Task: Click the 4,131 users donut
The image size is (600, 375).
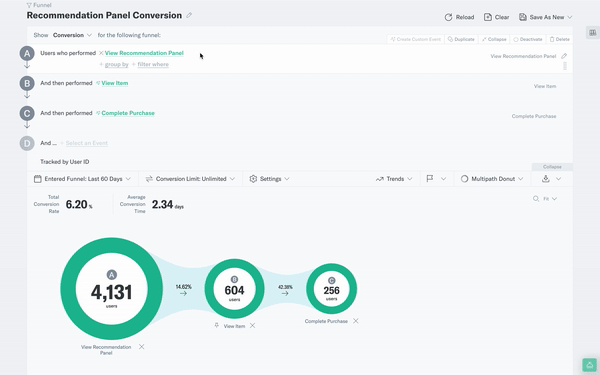Action: click(111, 289)
